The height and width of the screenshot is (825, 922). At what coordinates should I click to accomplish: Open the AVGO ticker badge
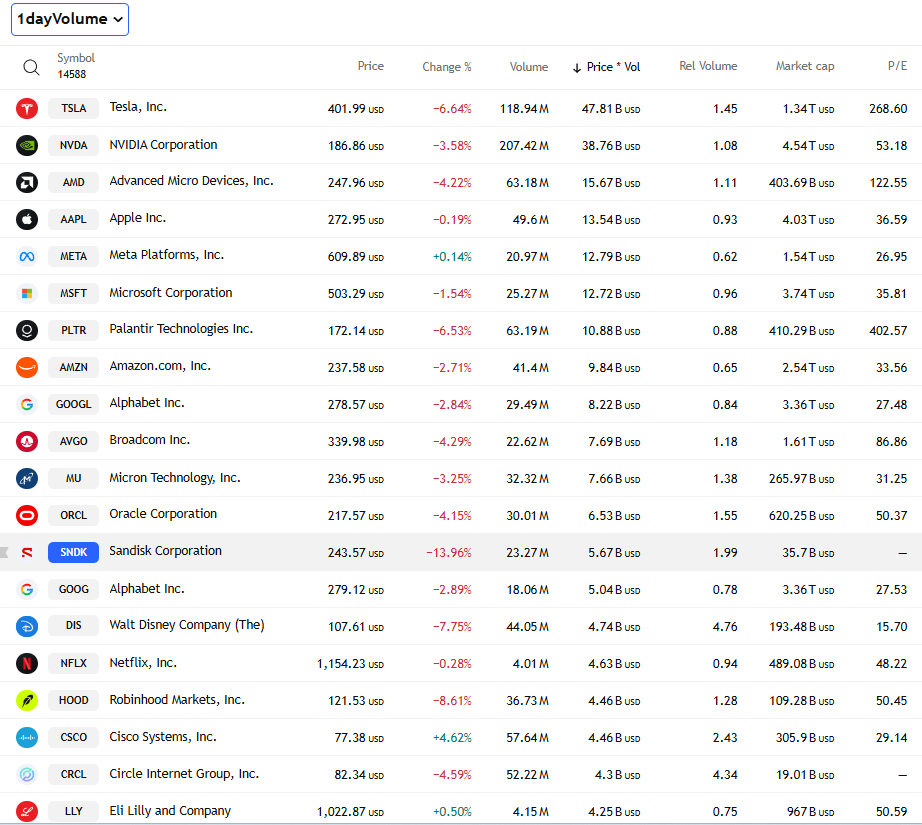point(74,442)
